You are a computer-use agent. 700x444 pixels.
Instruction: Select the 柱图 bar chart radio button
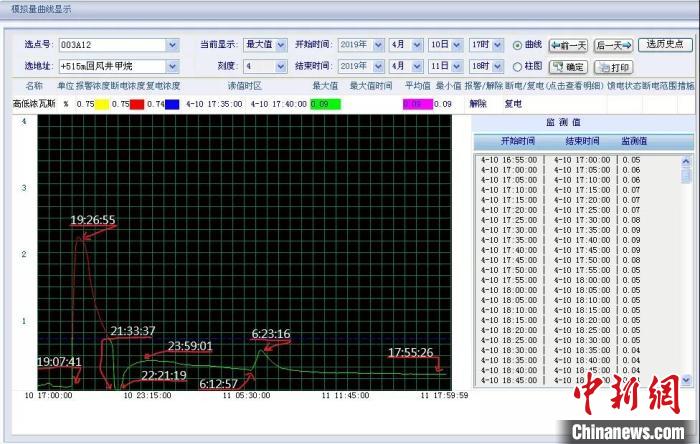tap(518, 67)
